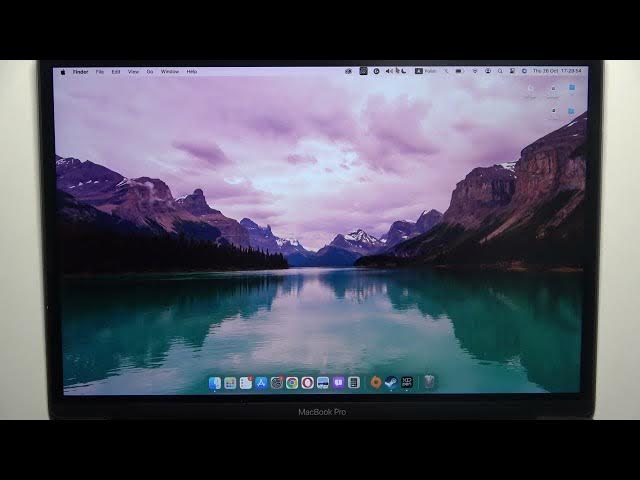Viewport: 640px width, 480px height.
Task: Open the Apple menu
Action: tap(63, 72)
